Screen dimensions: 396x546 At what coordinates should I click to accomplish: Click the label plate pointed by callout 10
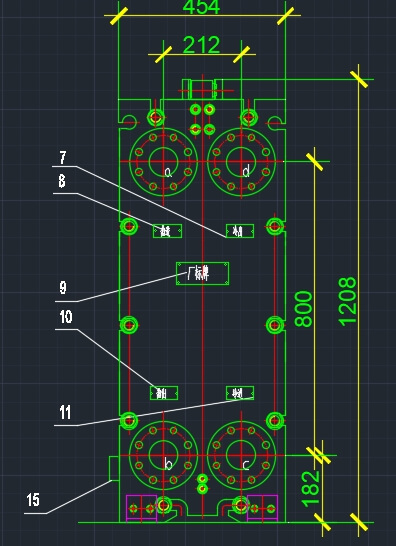coord(164,393)
